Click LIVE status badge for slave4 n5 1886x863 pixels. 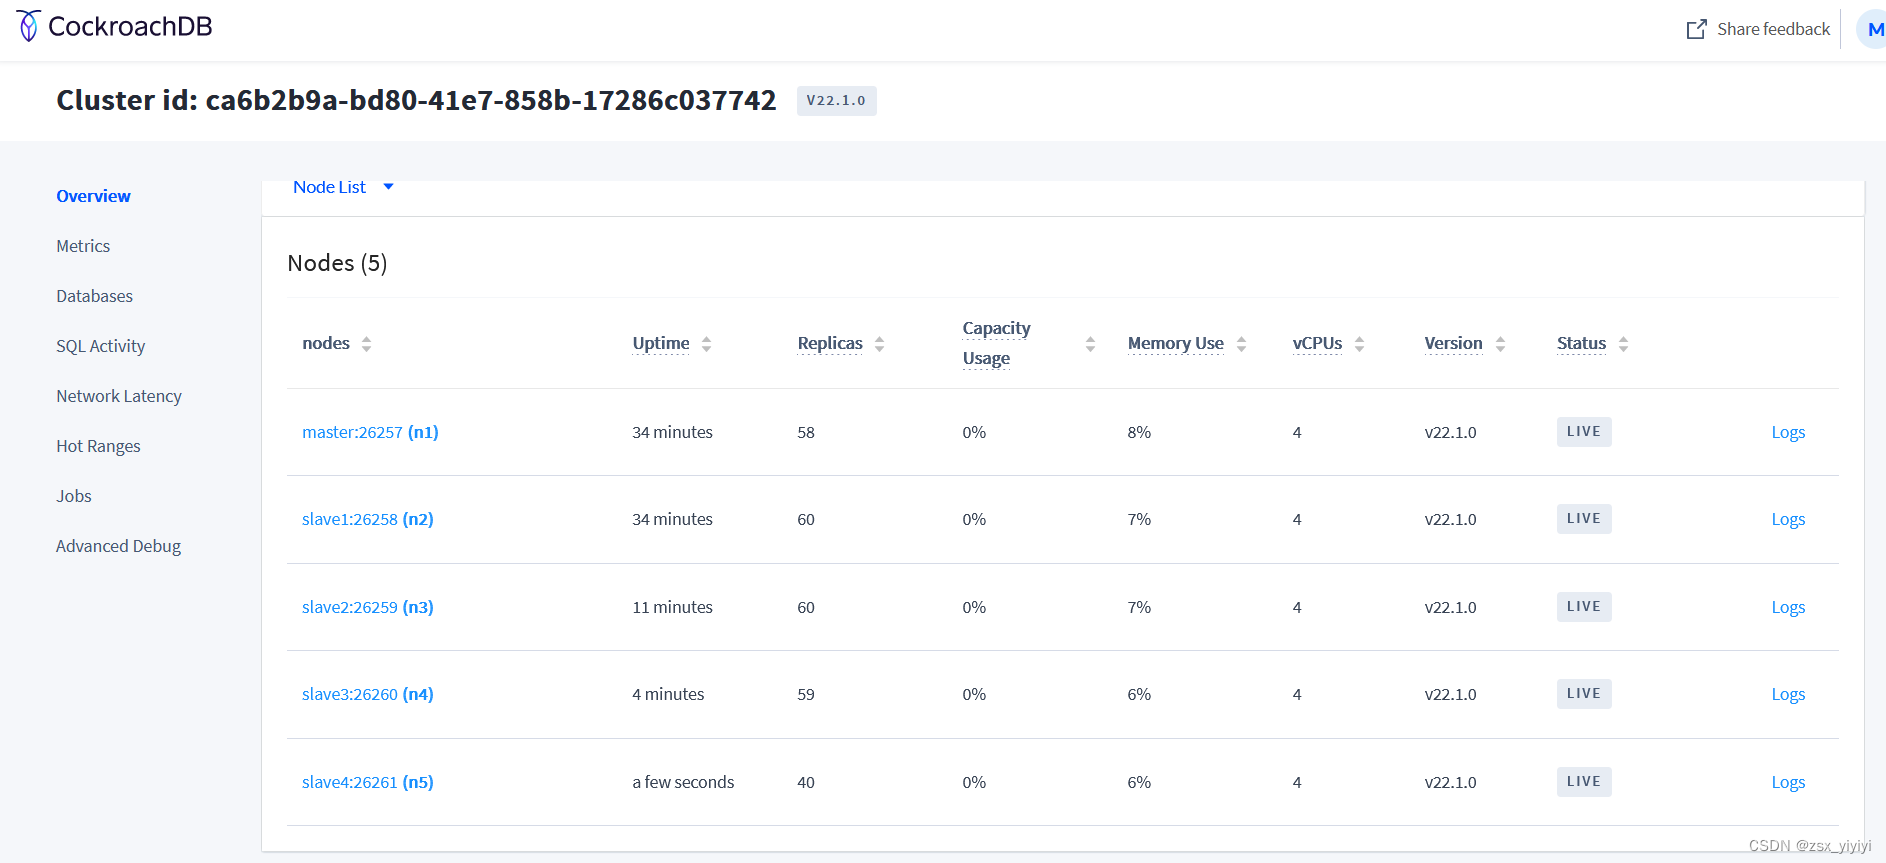[1584, 782]
